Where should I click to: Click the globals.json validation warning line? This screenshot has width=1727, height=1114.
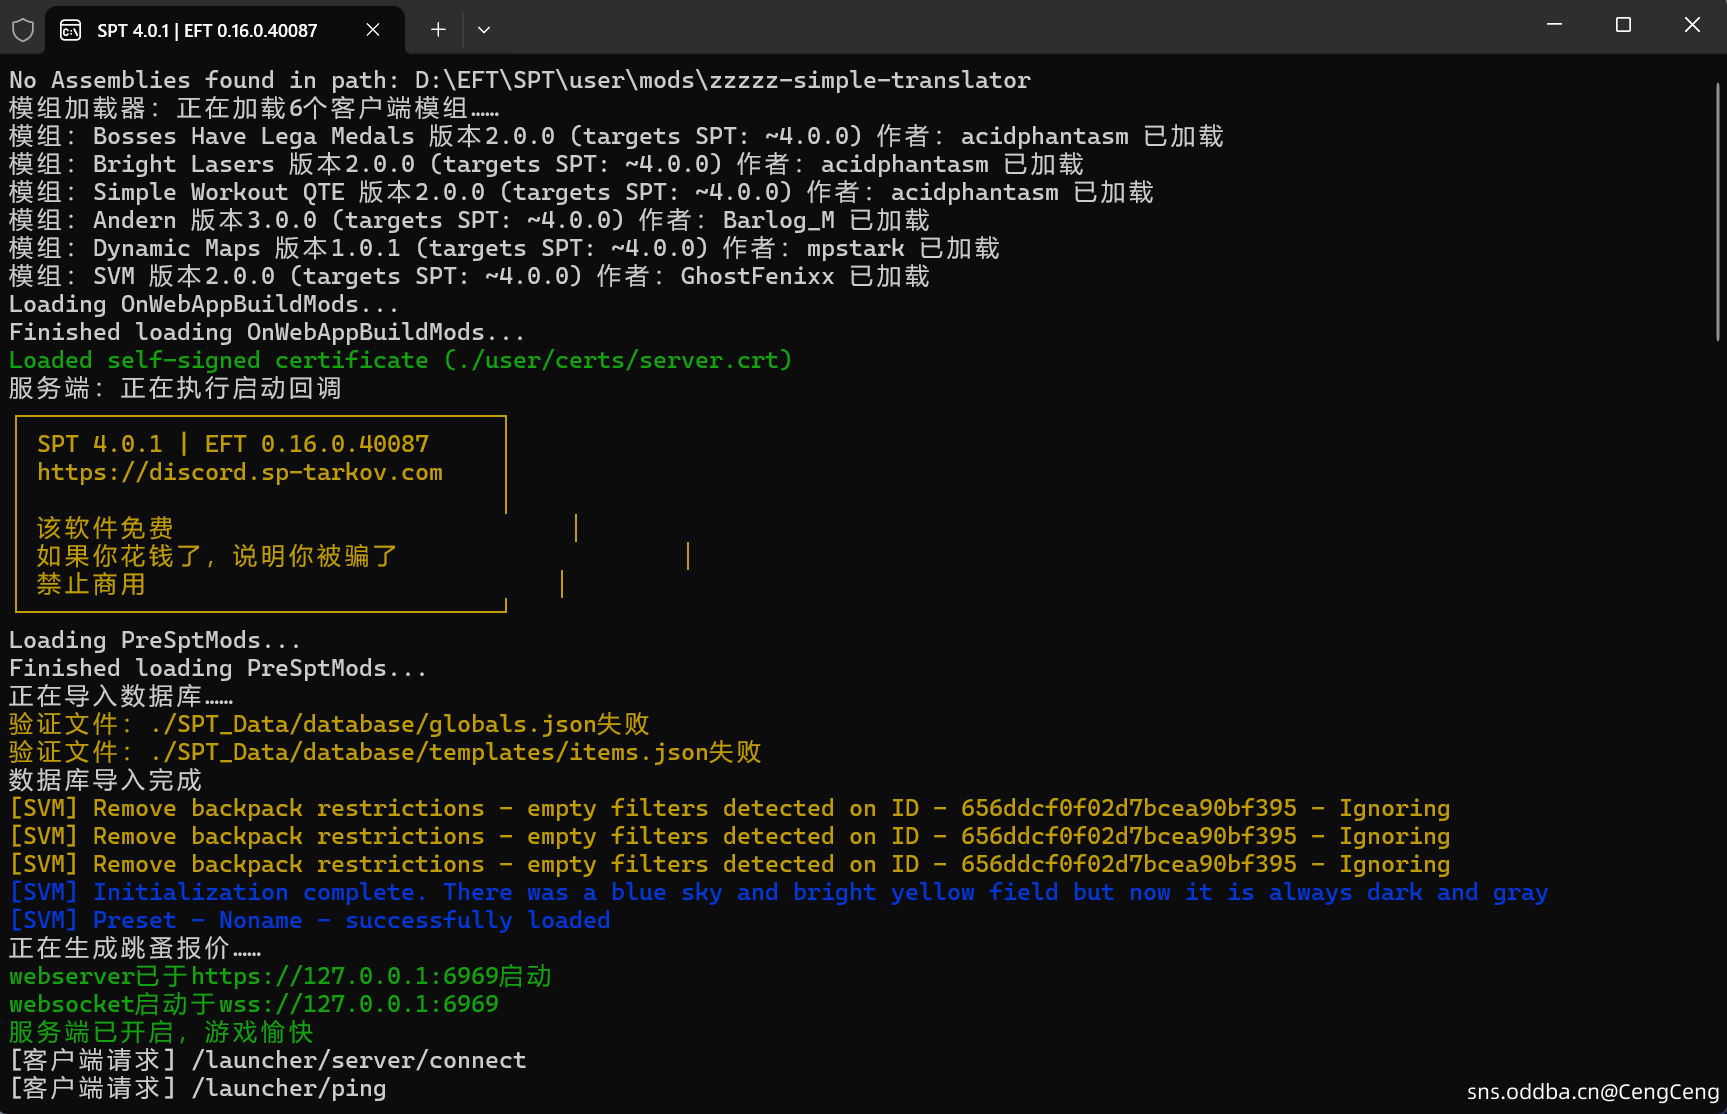[x=329, y=724]
